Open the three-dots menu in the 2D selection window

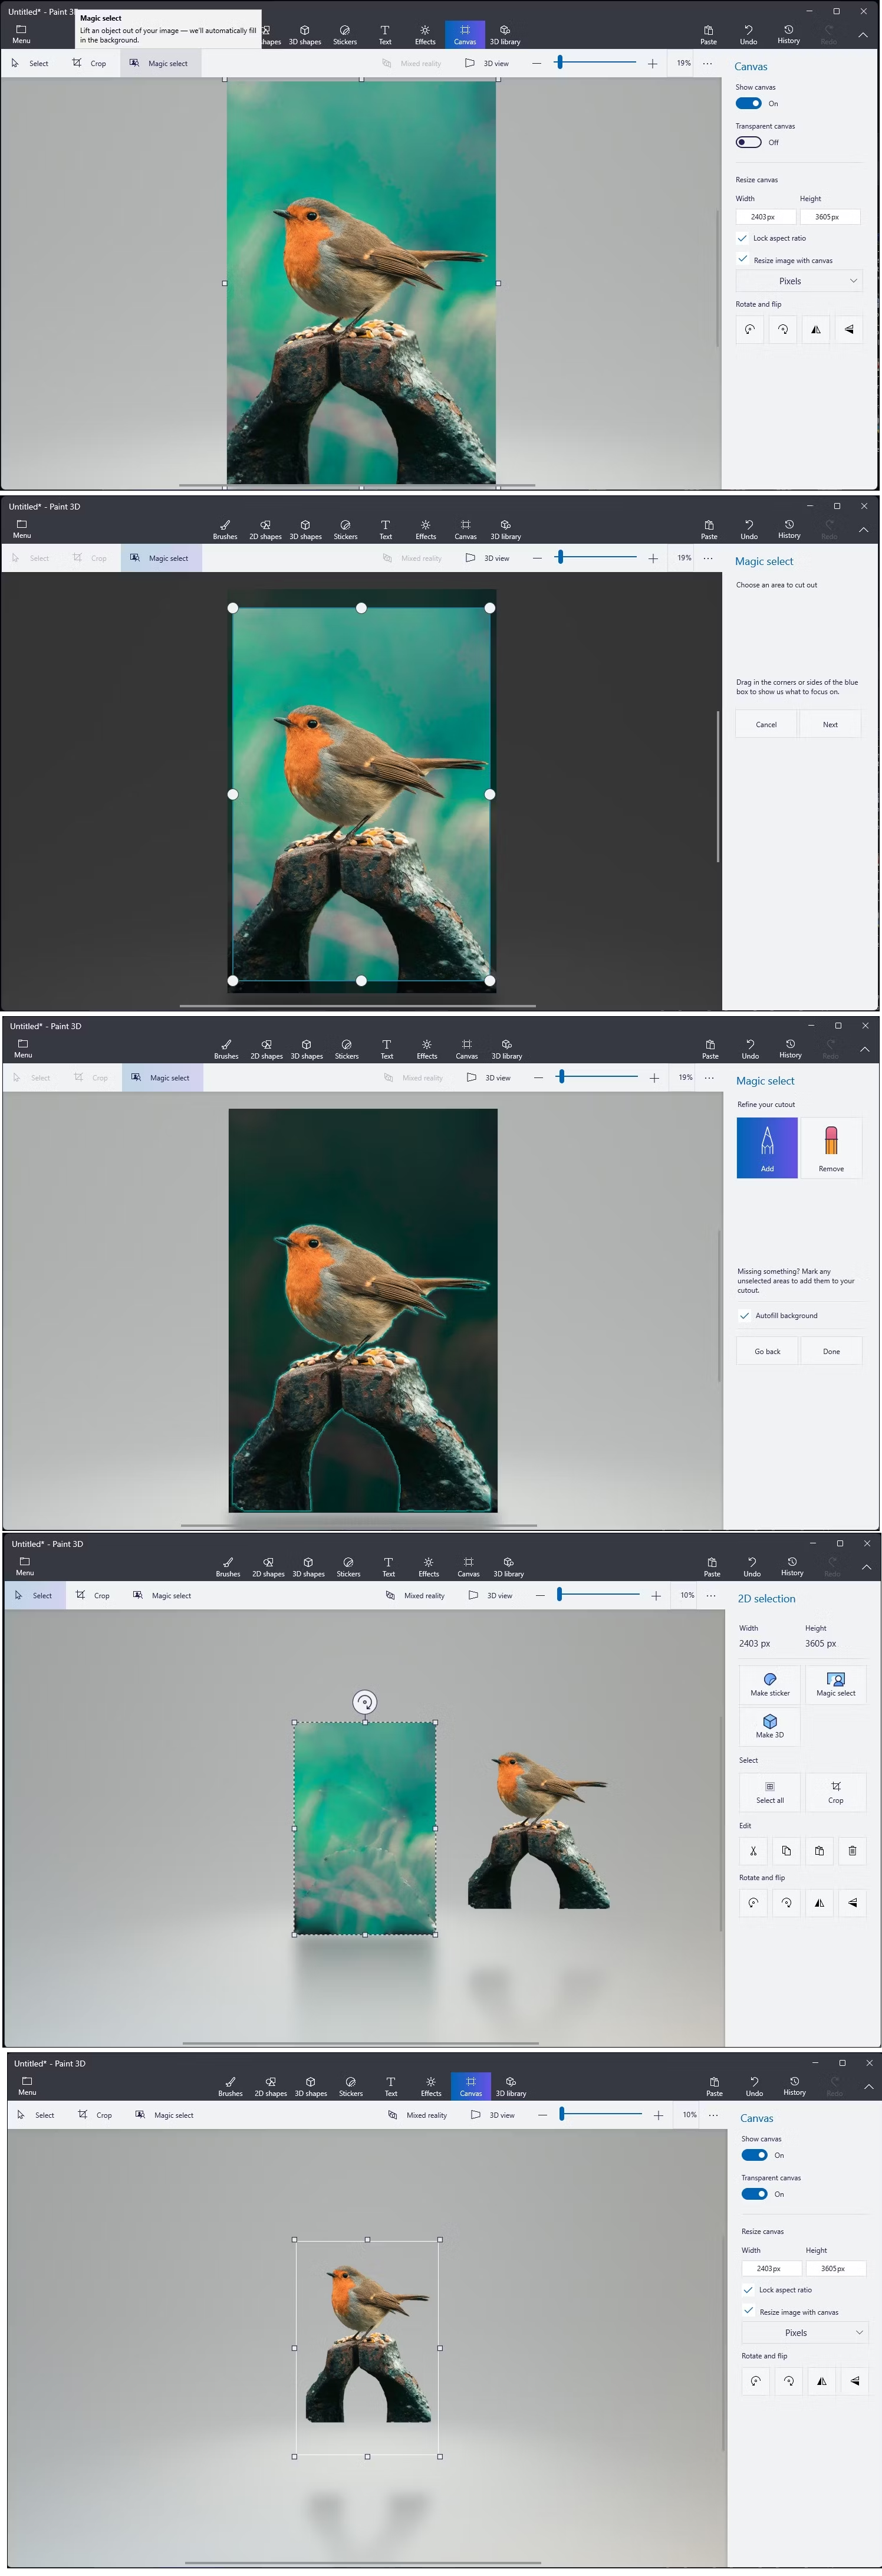711,1595
